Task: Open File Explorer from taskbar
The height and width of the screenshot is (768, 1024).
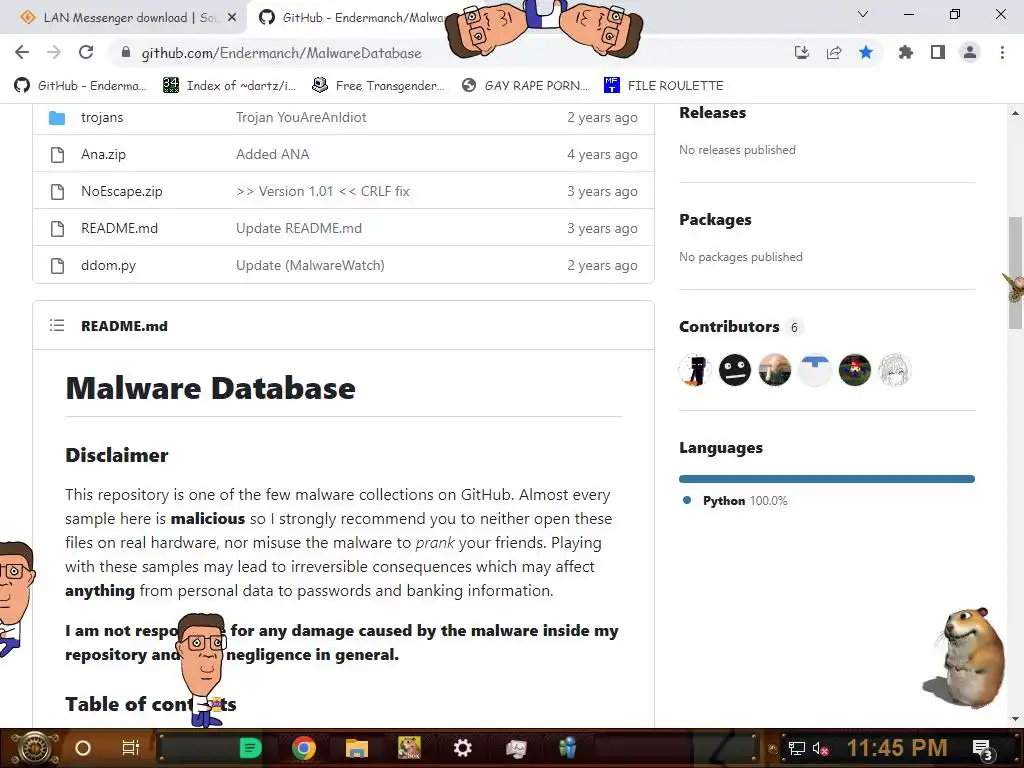Action: pyautogui.click(x=357, y=748)
